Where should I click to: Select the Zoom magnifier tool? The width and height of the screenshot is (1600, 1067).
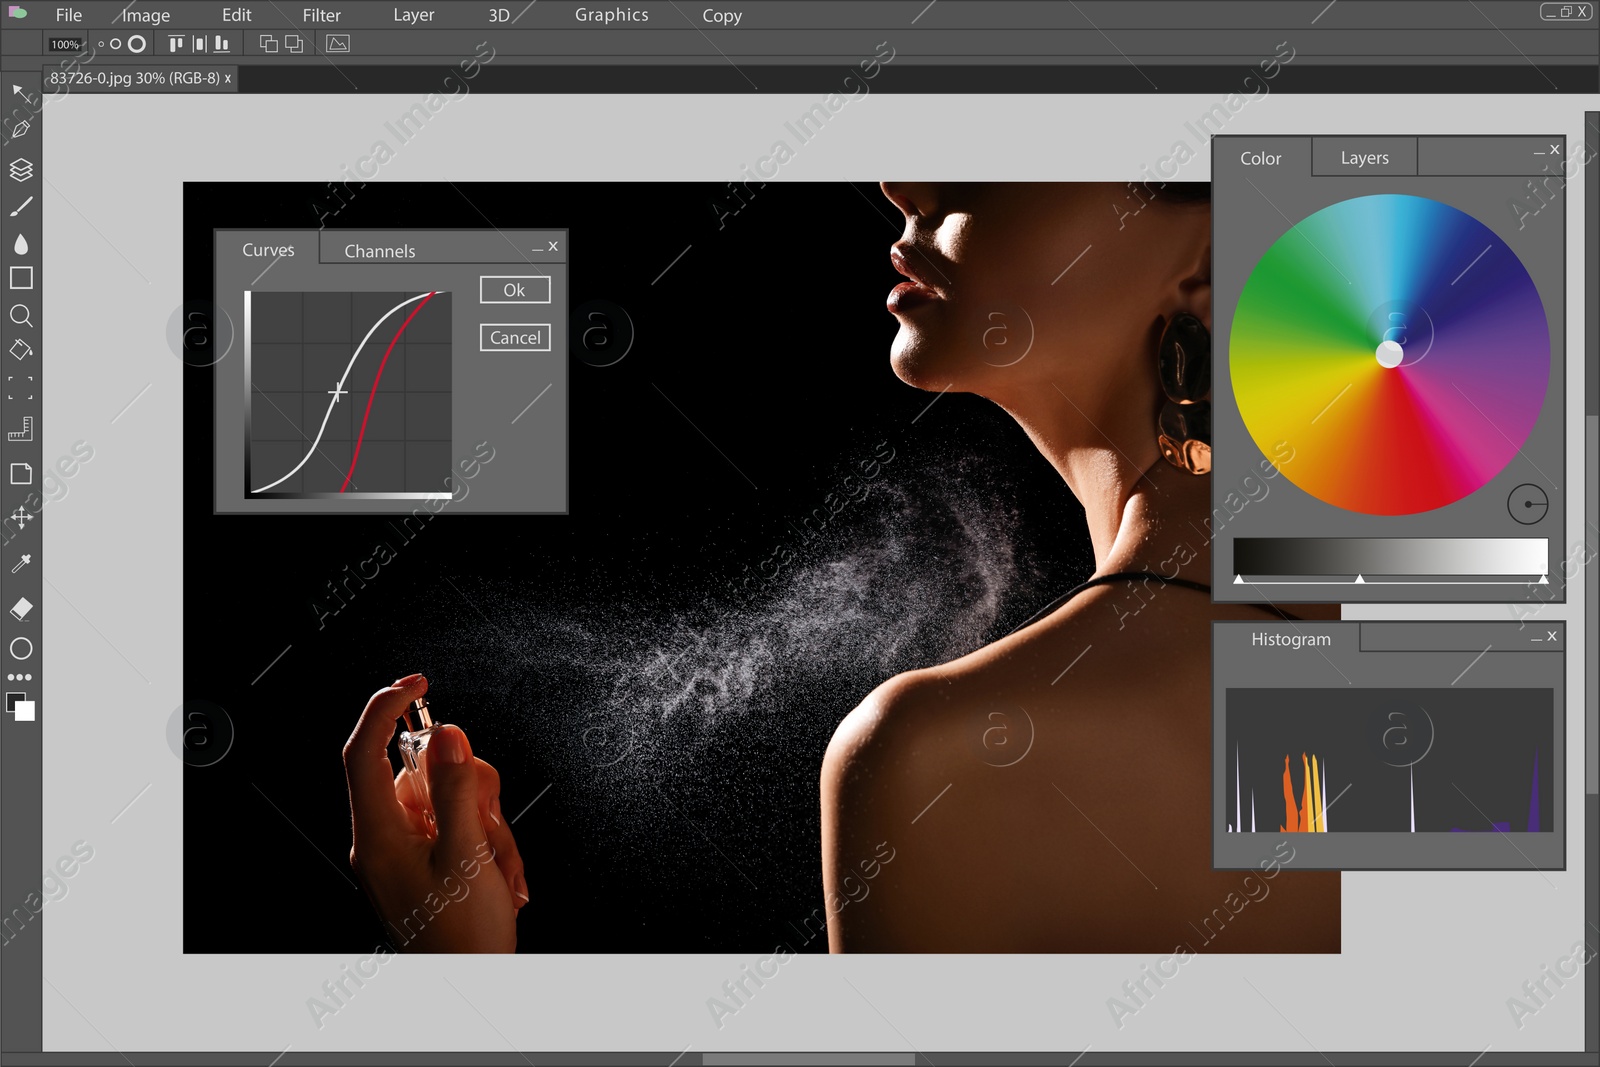(x=21, y=316)
